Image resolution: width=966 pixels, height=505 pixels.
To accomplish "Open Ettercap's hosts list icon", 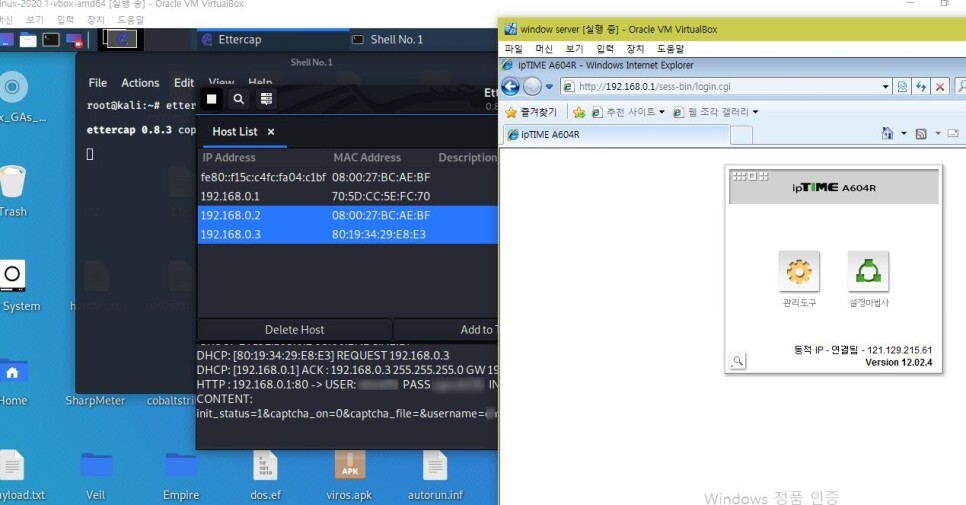I will click(266, 99).
